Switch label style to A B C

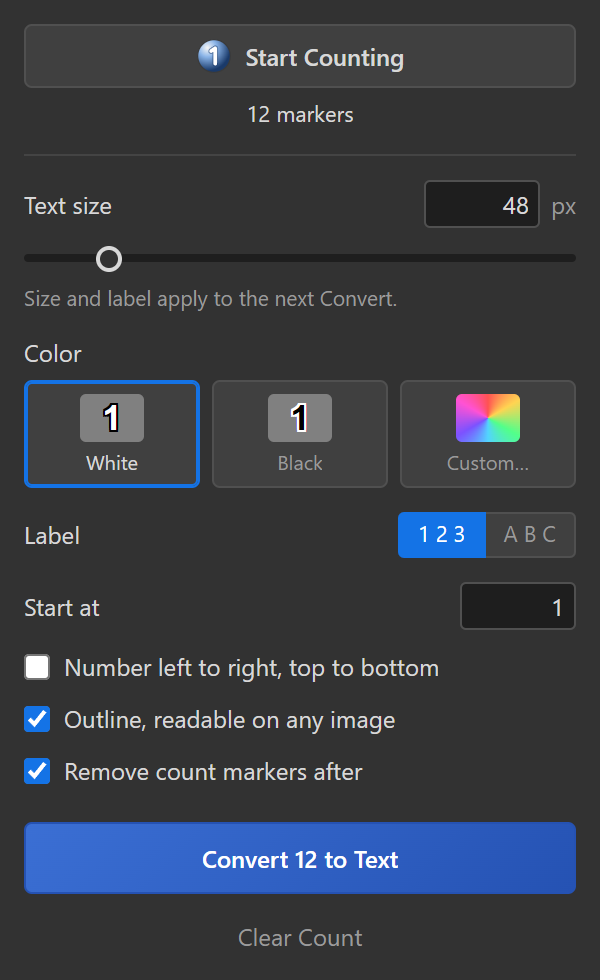pos(531,535)
